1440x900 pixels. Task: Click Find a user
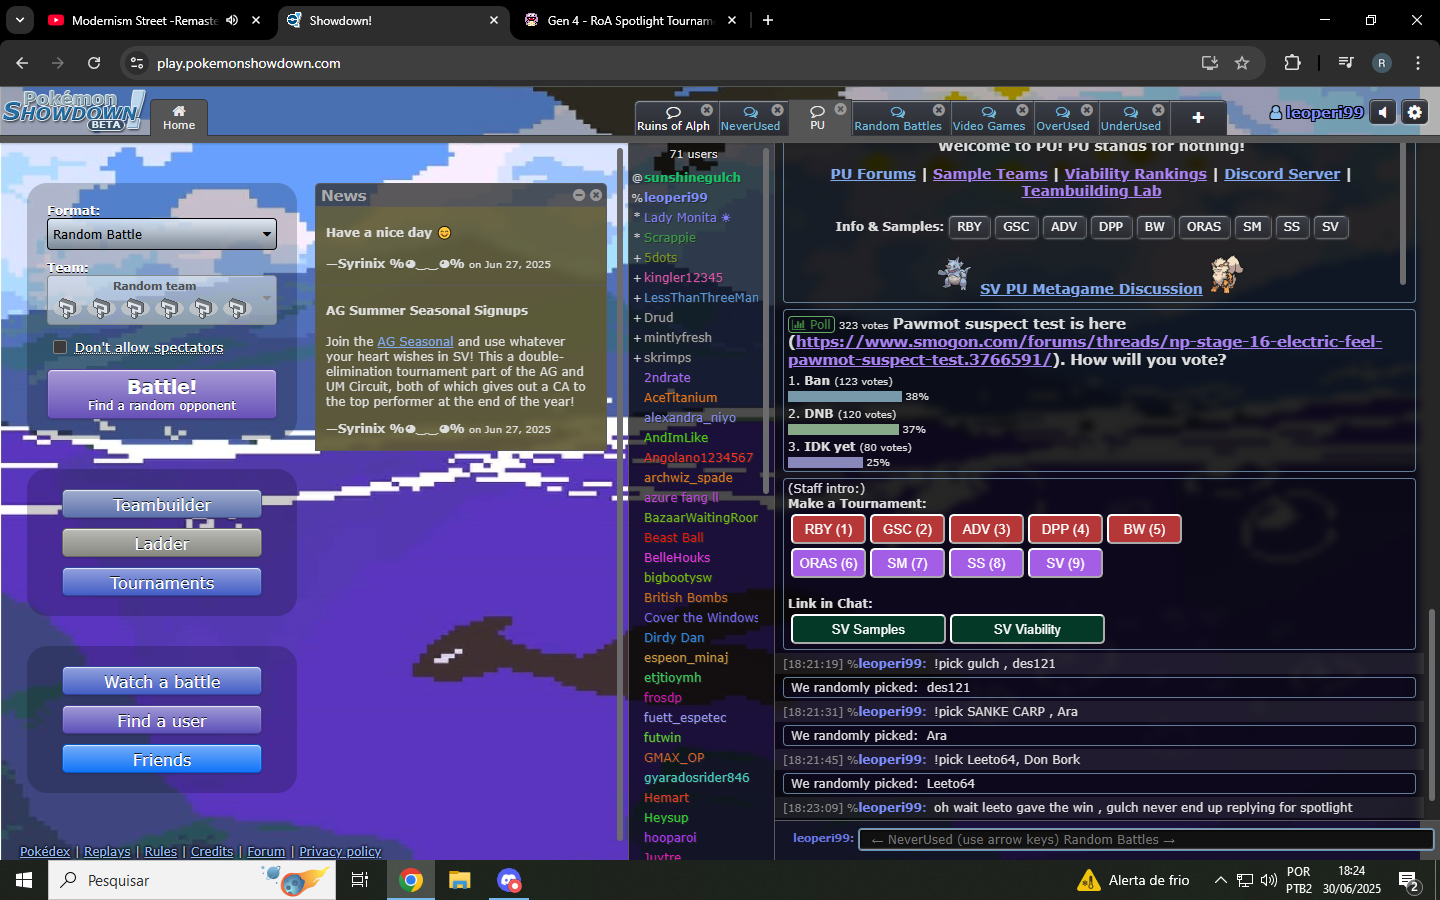click(x=162, y=720)
